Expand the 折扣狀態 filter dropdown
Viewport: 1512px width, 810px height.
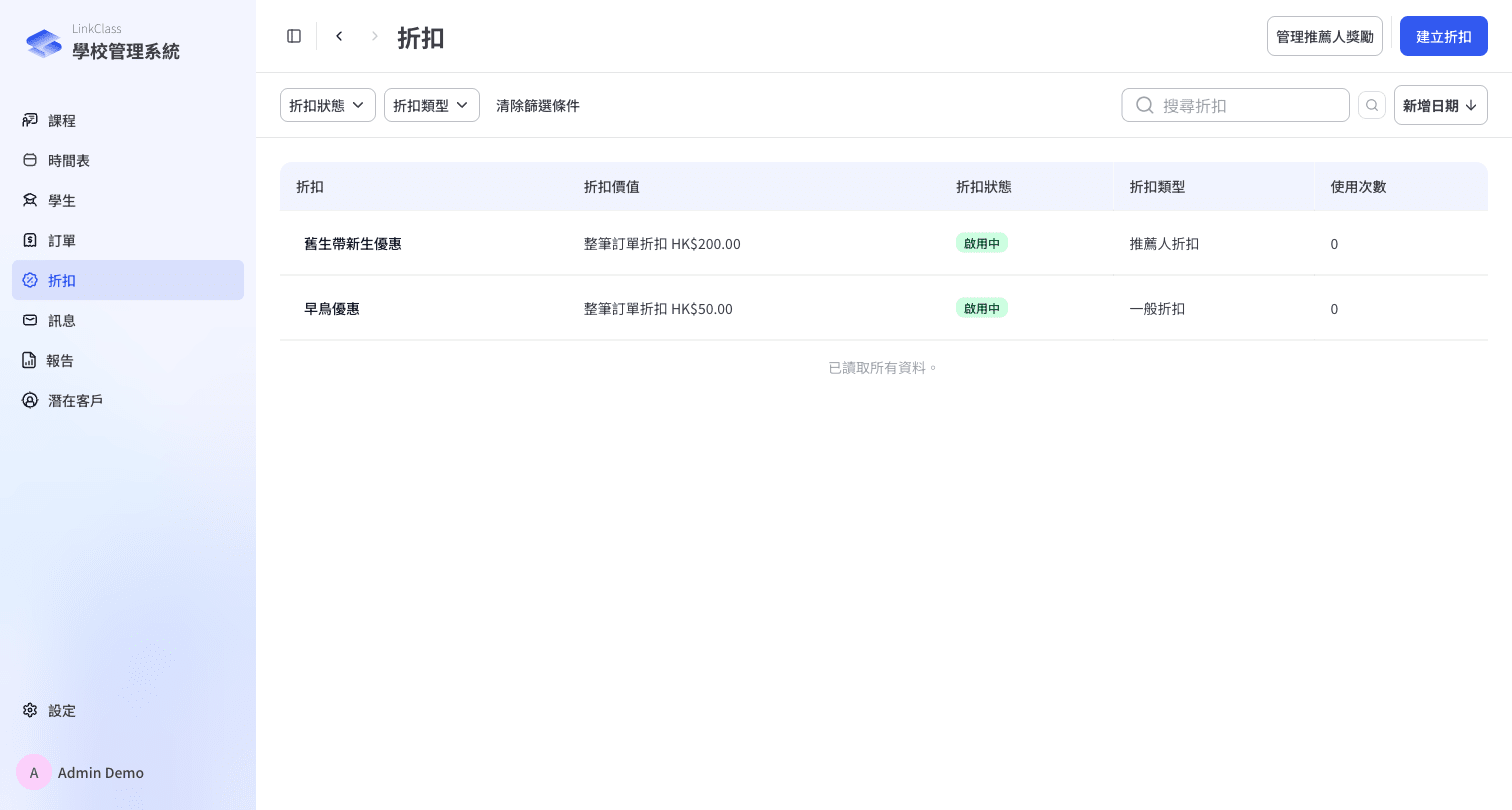click(x=328, y=105)
